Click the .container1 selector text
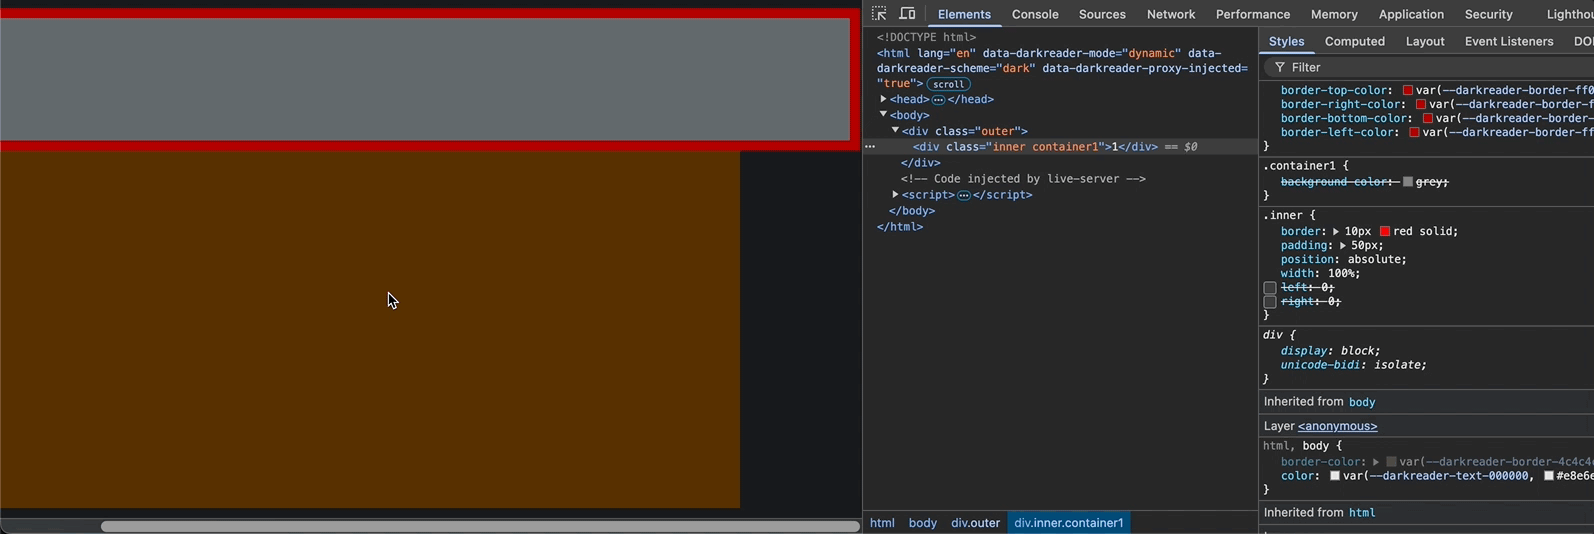Image resolution: width=1594 pixels, height=534 pixels. pyautogui.click(x=1300, y=166)
